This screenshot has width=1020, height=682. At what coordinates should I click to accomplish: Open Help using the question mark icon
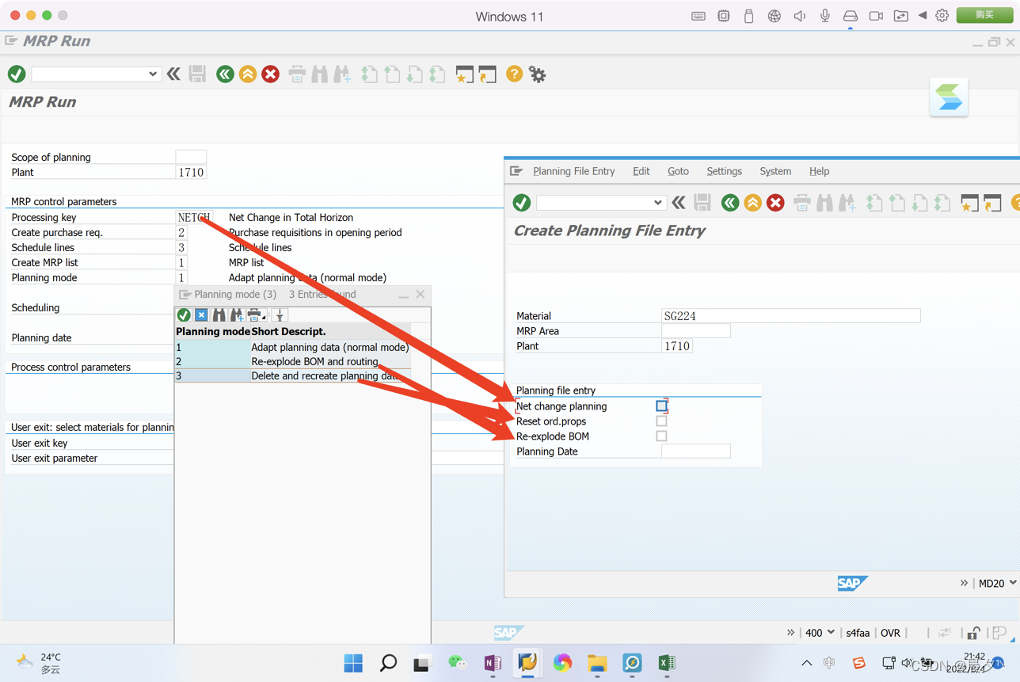pyautogui.click(x=514, y=74)
